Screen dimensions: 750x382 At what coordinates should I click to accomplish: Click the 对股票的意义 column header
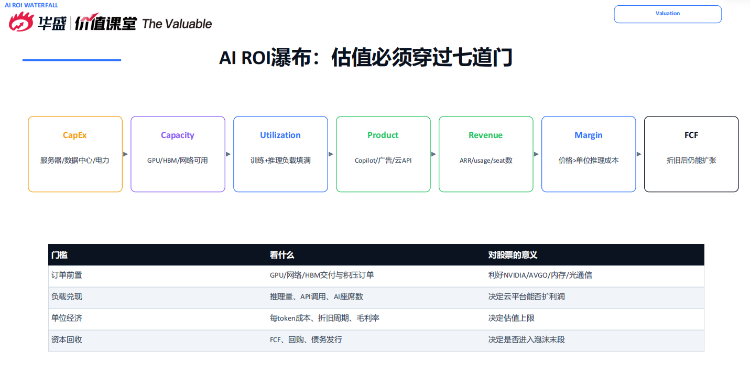(512, 255)
